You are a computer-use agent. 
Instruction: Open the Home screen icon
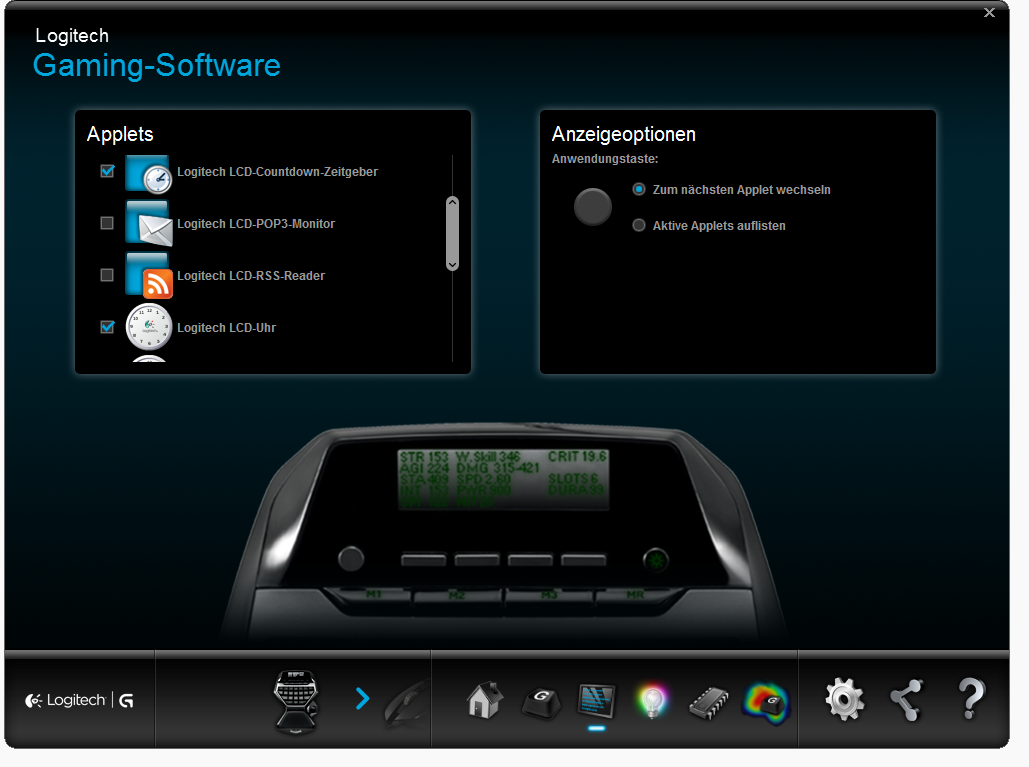pyautogui.click(x=485, y=700)
